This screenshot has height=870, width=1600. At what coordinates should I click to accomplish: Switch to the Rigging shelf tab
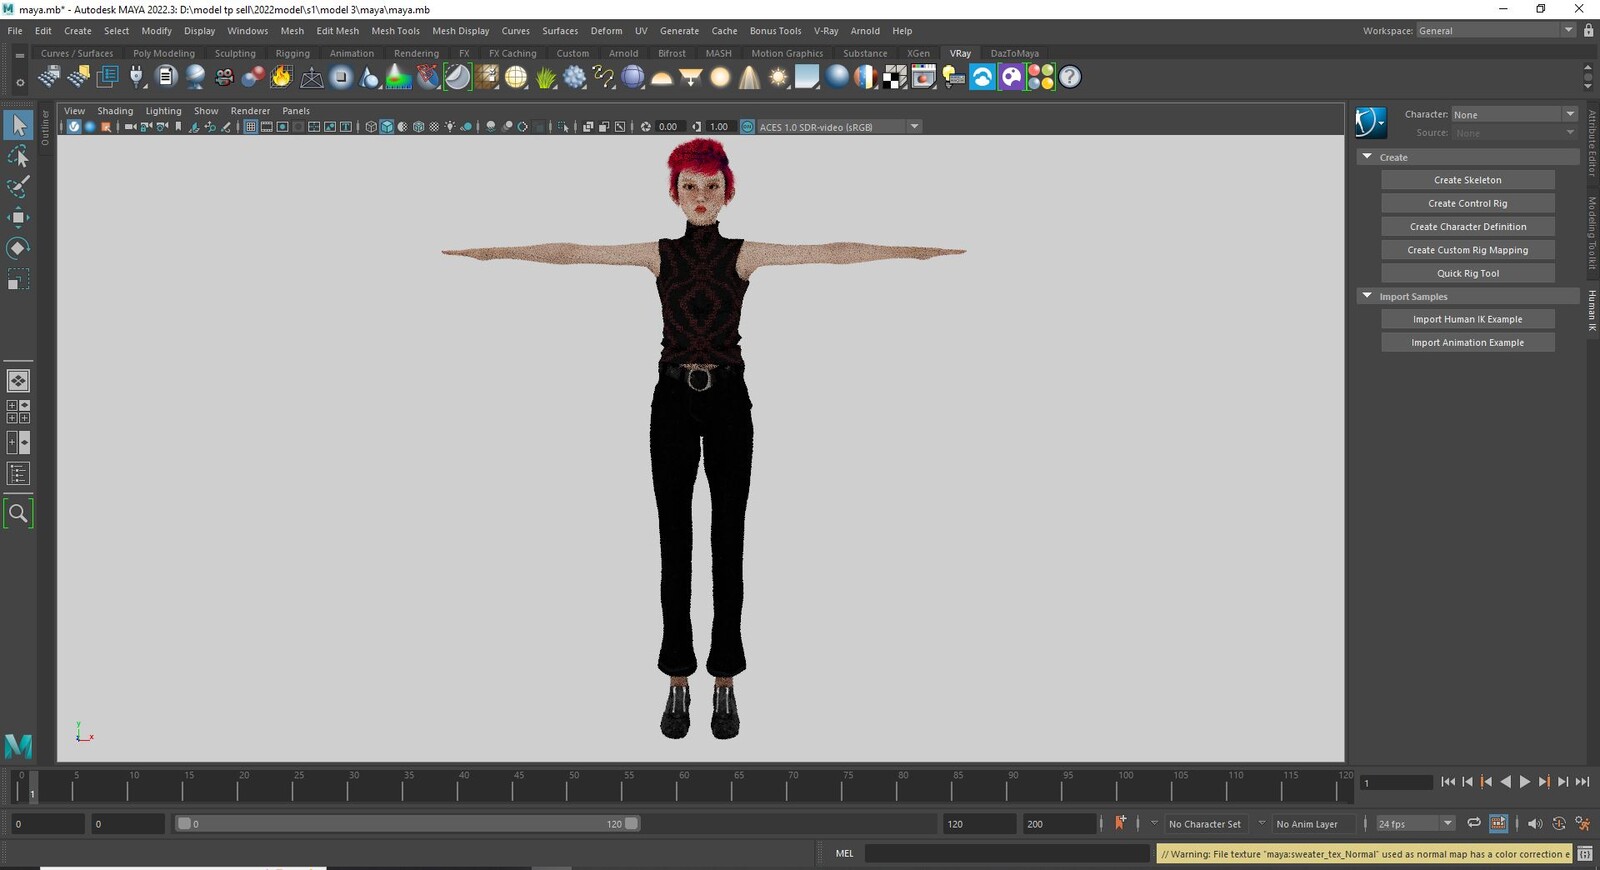[x=292, y=53]
